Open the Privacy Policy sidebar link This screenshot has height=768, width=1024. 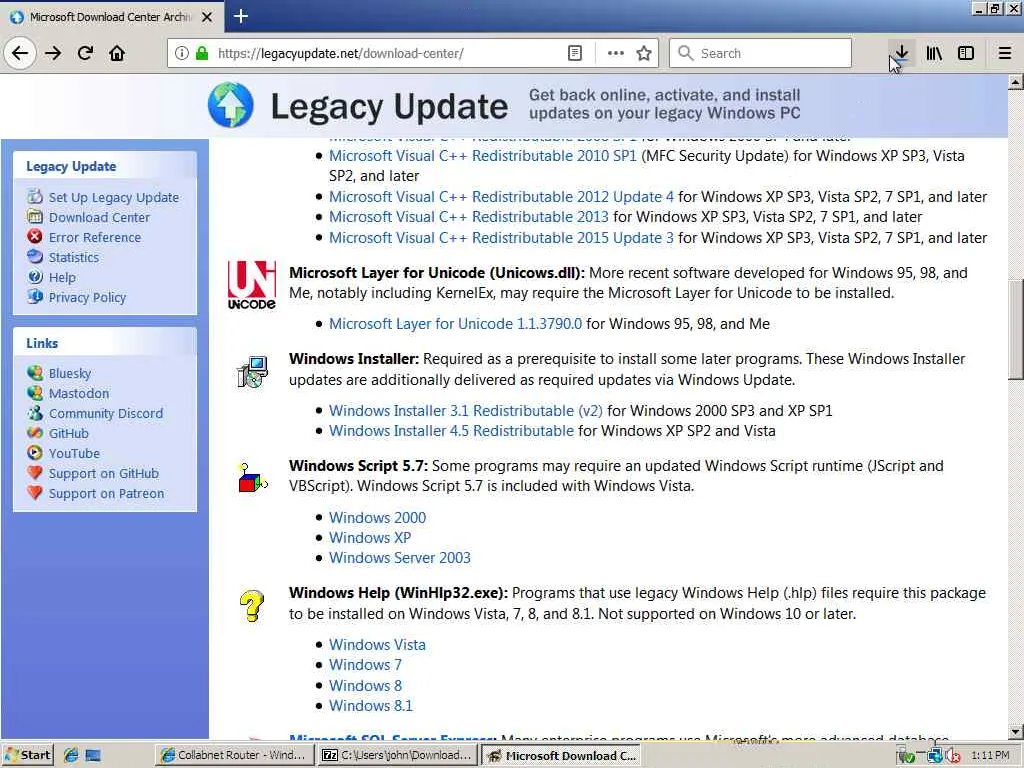click(88, 297)
